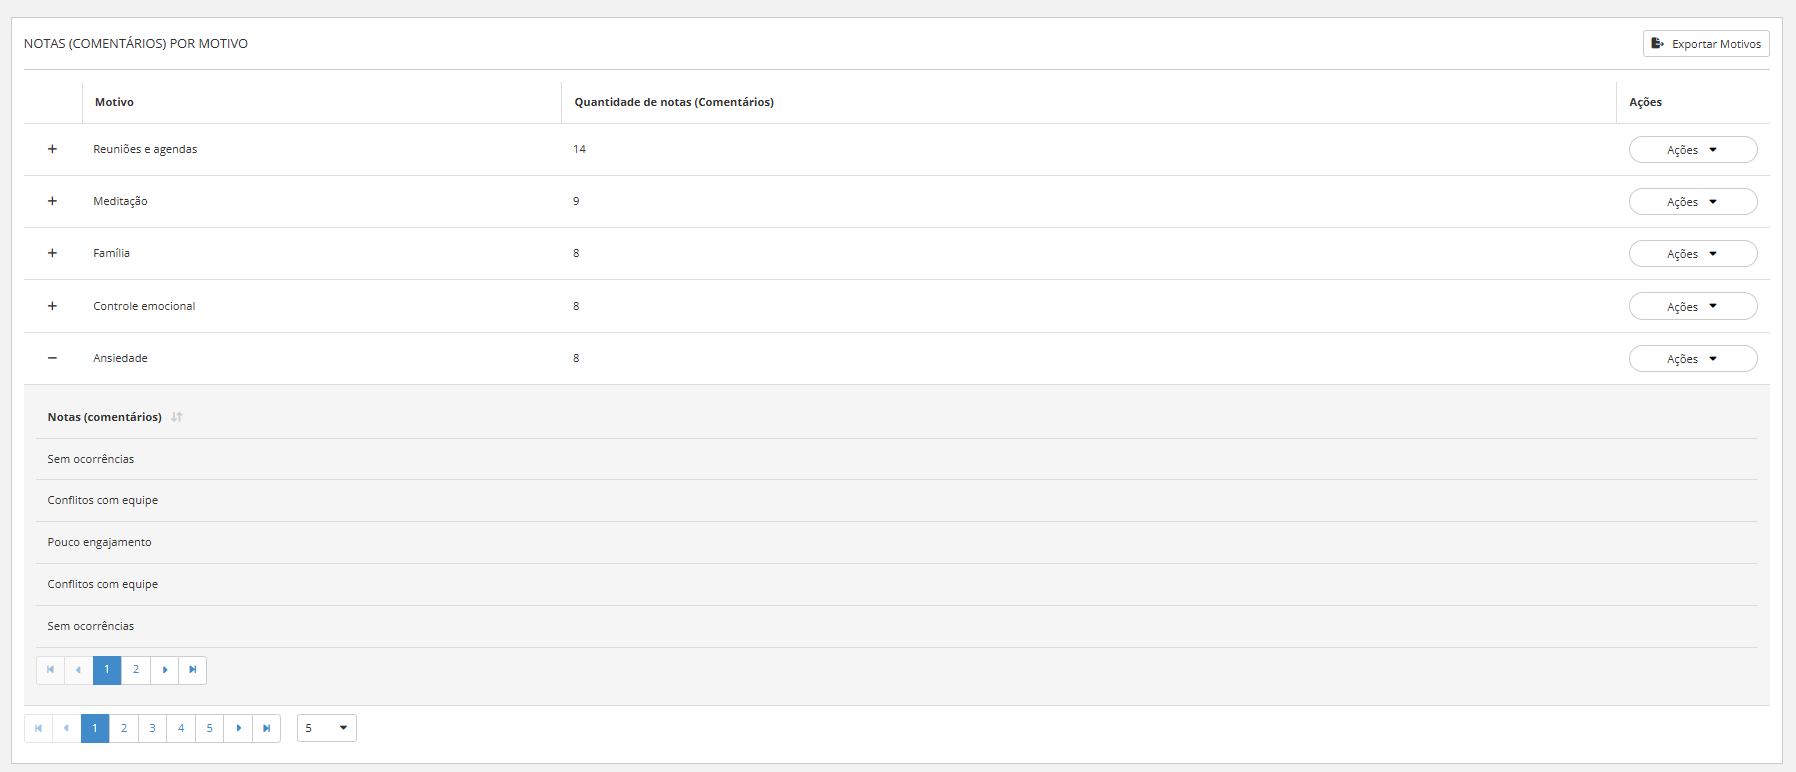This screenshot has height=772, width=1796.
Task: Go to page 3 of main table
Action: click(152, 728)
